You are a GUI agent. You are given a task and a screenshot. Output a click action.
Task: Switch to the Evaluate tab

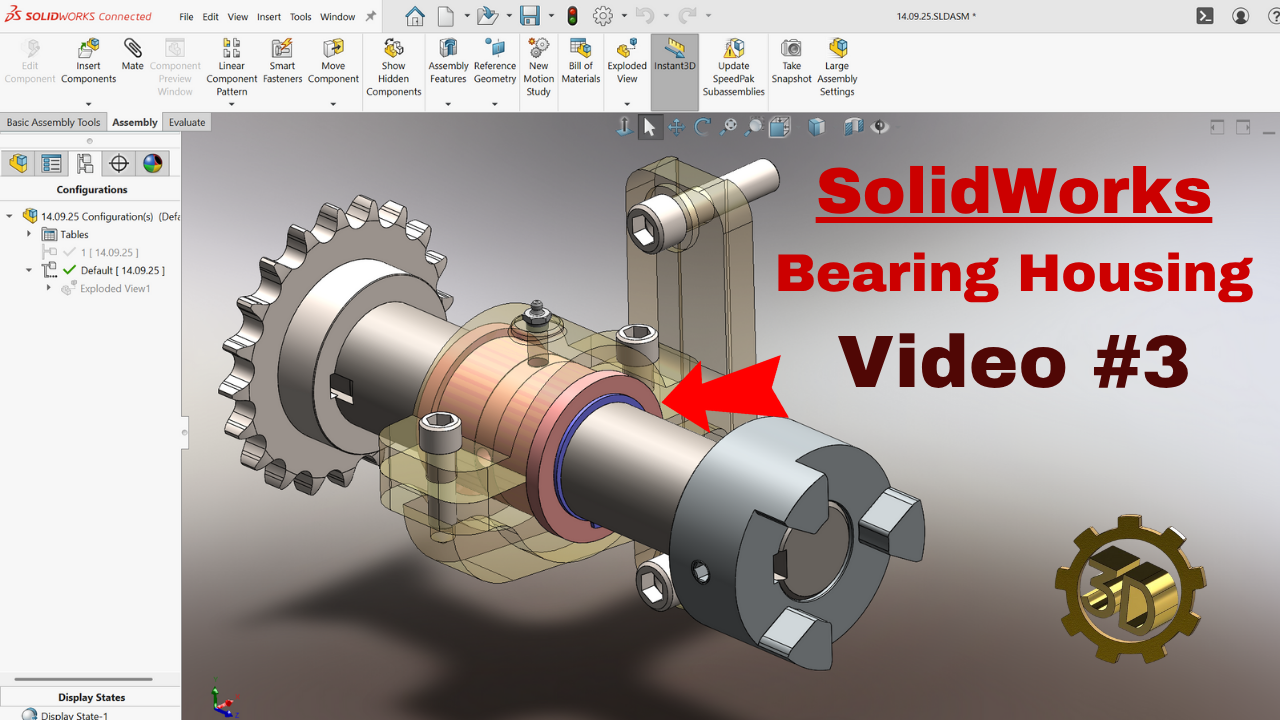[187, 122]
